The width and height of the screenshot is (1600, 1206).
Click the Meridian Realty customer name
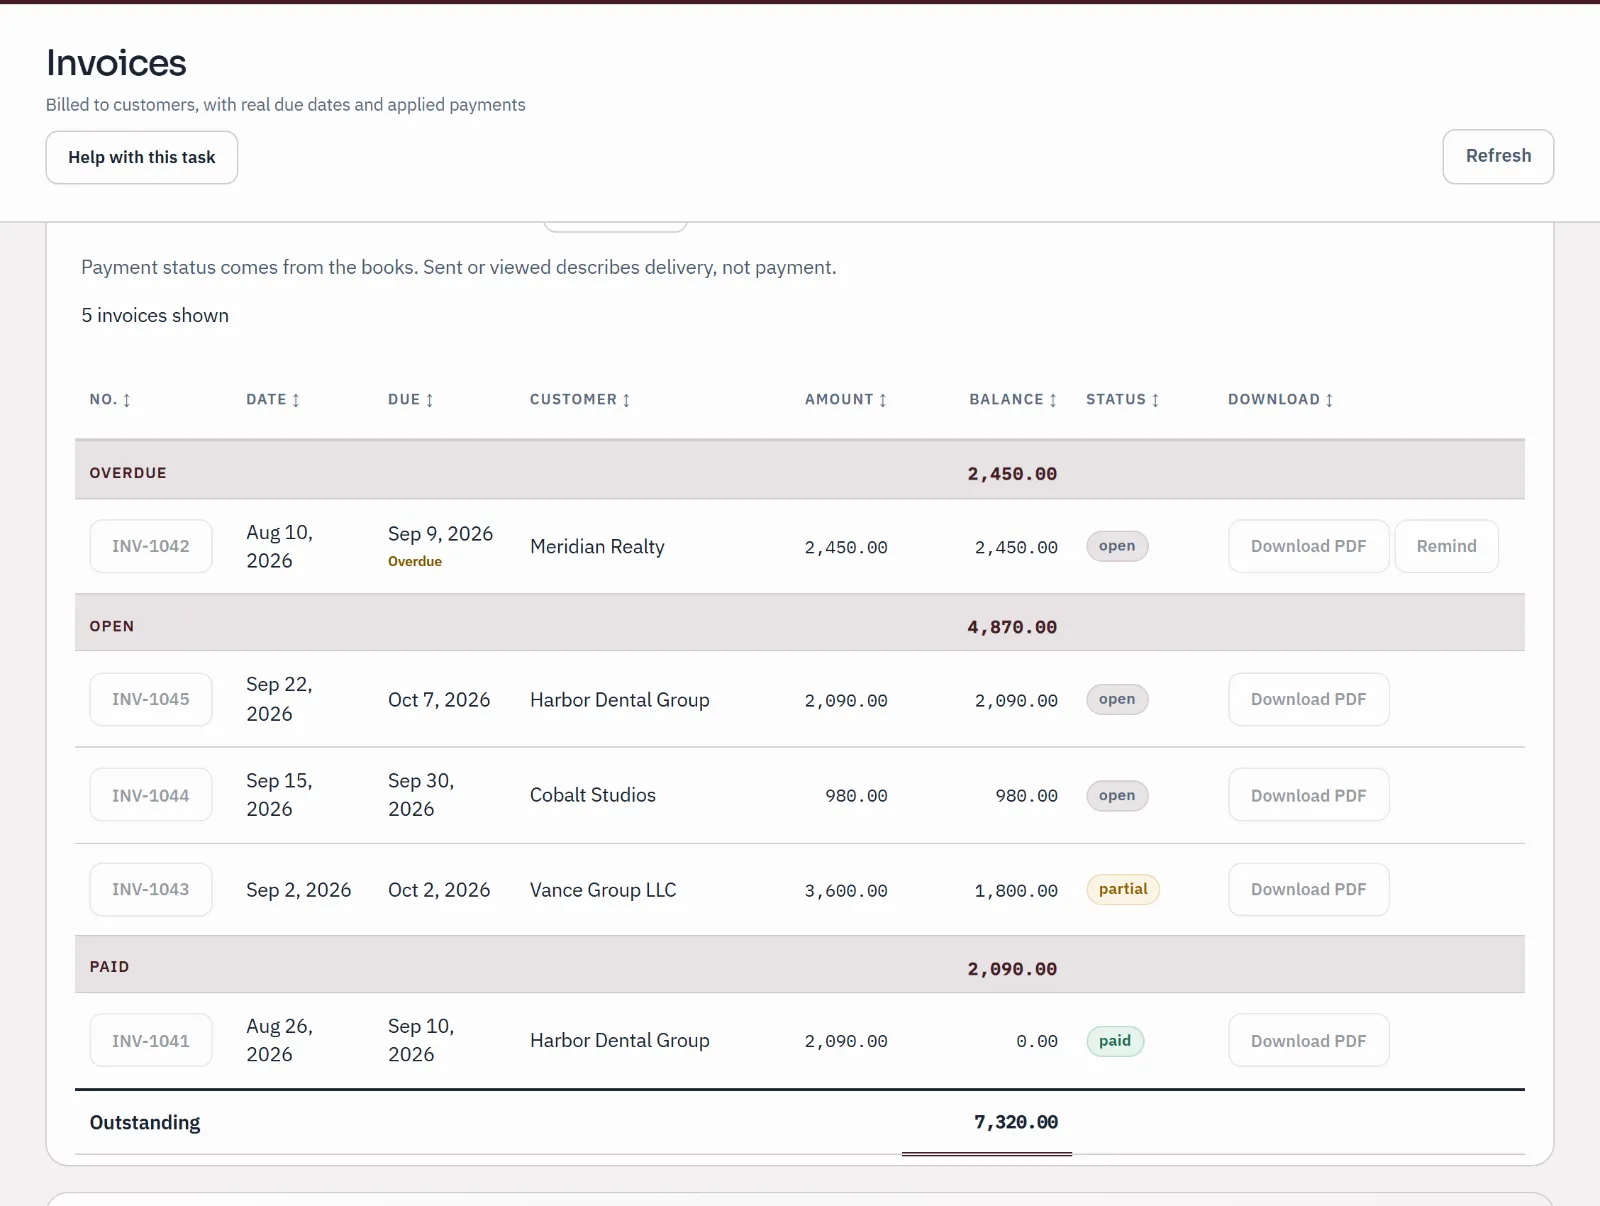(597, 546)
